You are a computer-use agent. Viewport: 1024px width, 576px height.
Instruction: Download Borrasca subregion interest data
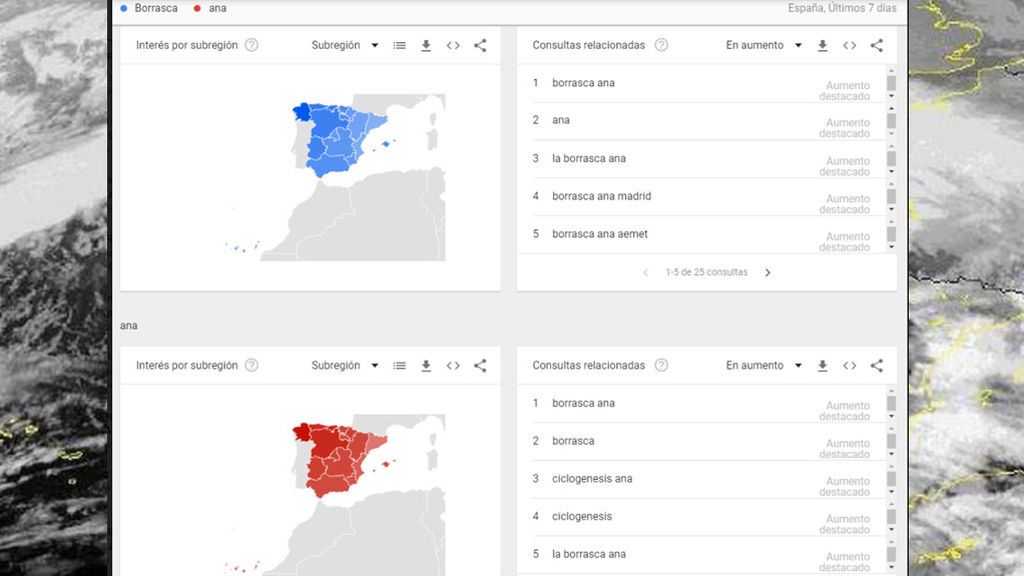pyautogui.click(x=426, y=46)
